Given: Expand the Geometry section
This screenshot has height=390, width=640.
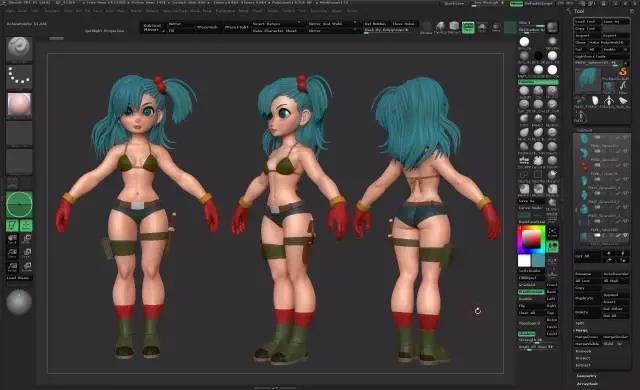Looking at the screenshot, I should (x=587, y=376).
